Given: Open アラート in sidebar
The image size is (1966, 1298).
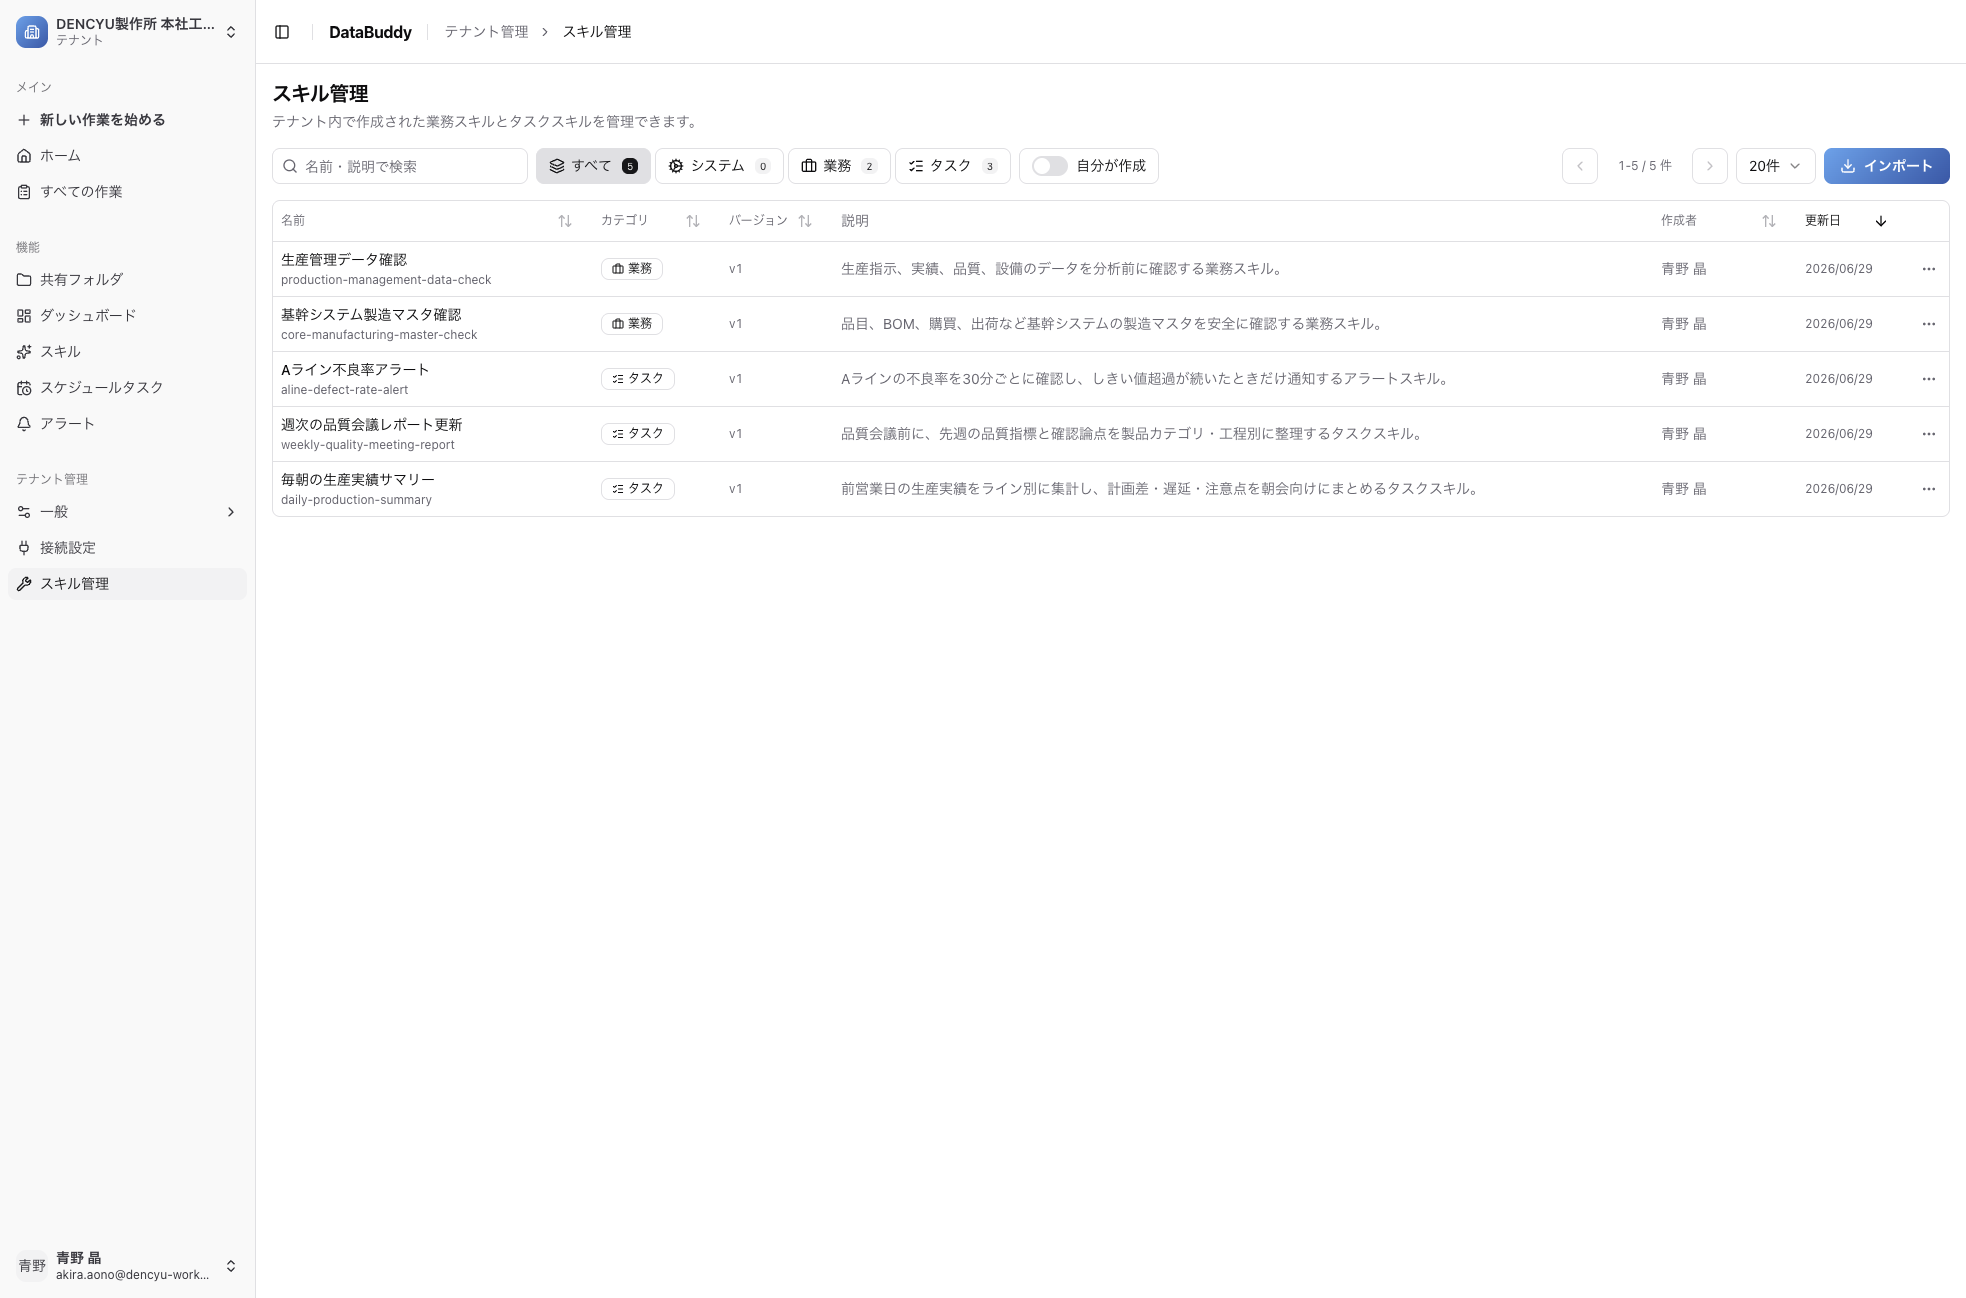Looking at the screenshot, I should pos(127,424).
